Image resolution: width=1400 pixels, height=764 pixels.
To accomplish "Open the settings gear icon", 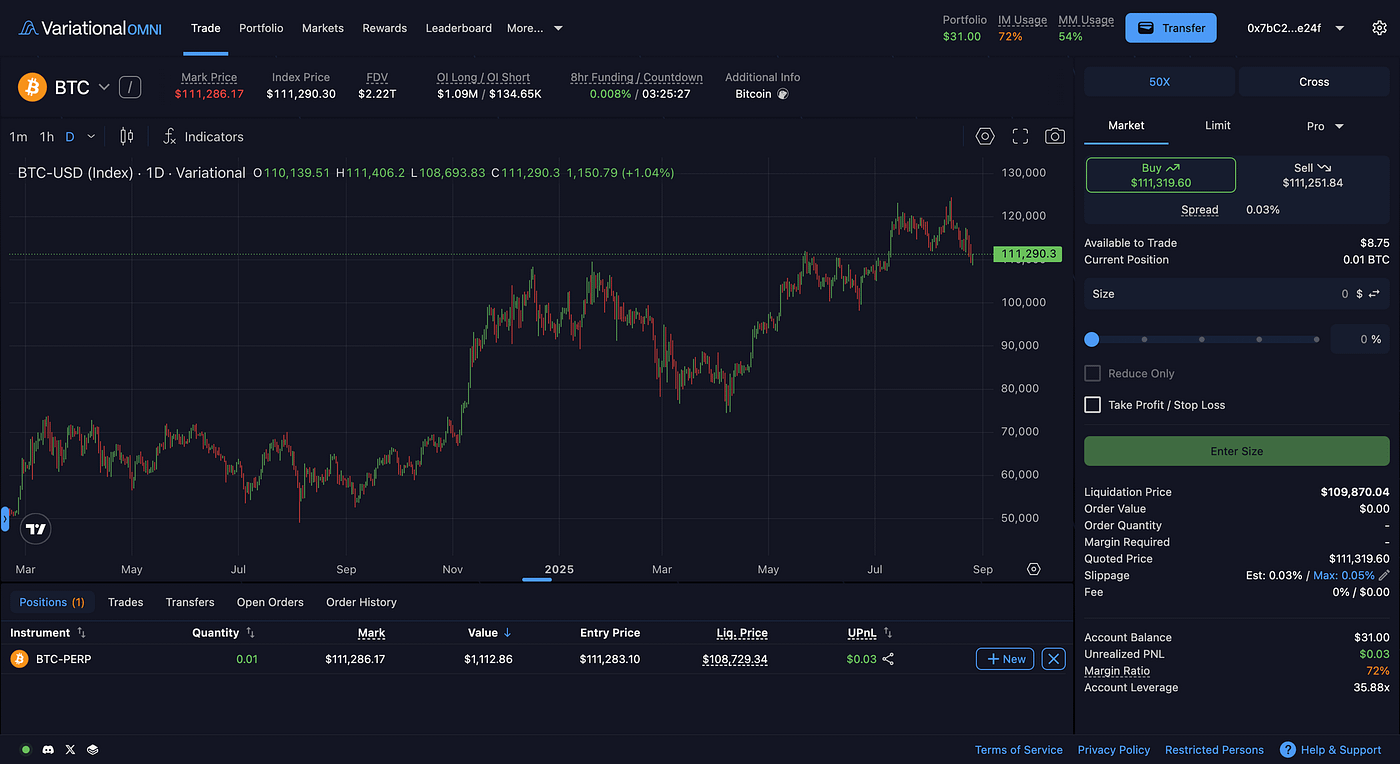I will (1379, 28).
